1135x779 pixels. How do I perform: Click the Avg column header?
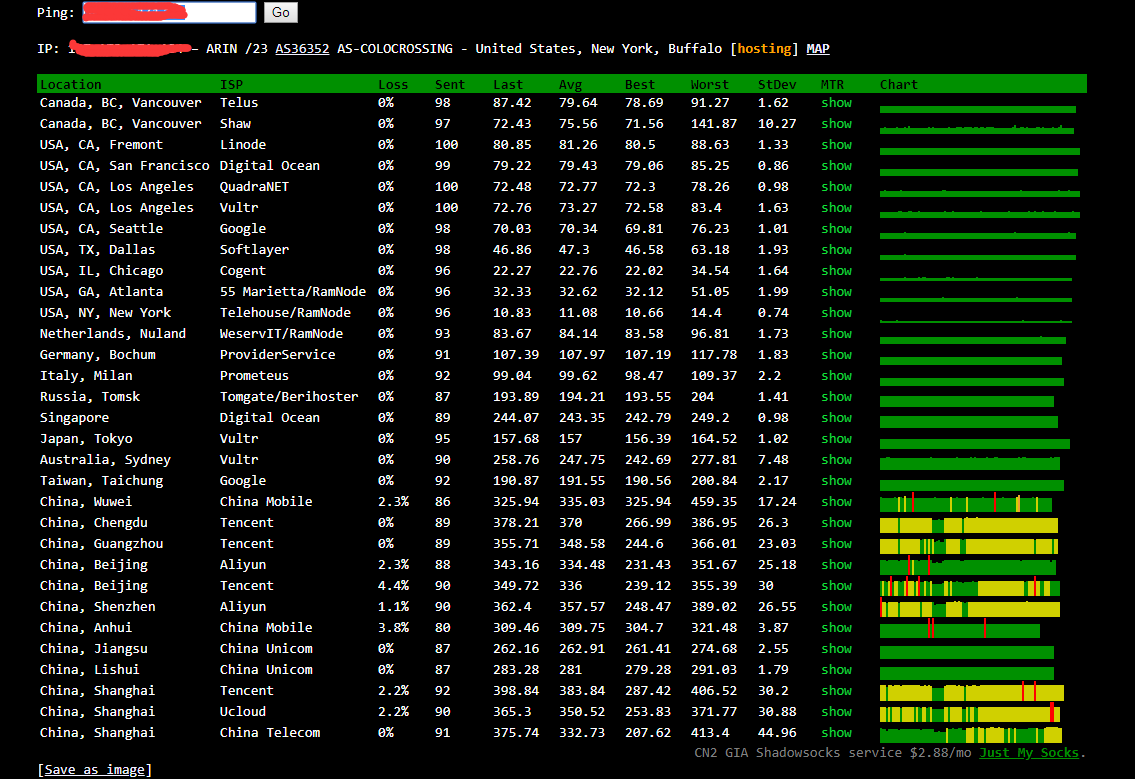click(570, 85)
